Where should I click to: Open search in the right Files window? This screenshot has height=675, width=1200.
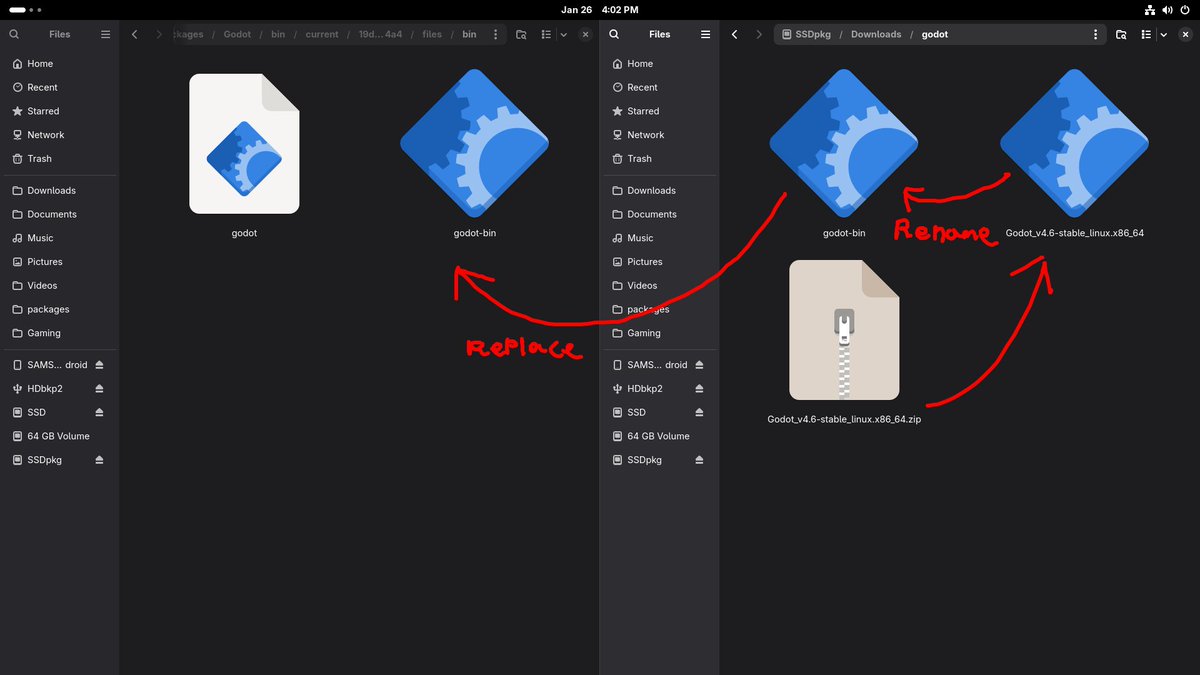pos(614,34)
